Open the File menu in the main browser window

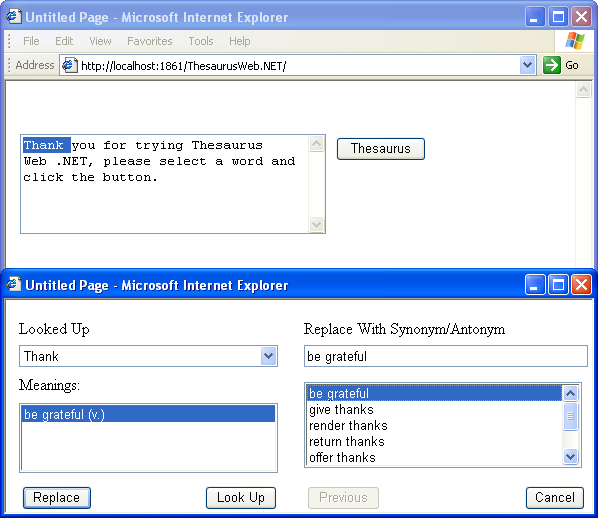pos(31,41)
